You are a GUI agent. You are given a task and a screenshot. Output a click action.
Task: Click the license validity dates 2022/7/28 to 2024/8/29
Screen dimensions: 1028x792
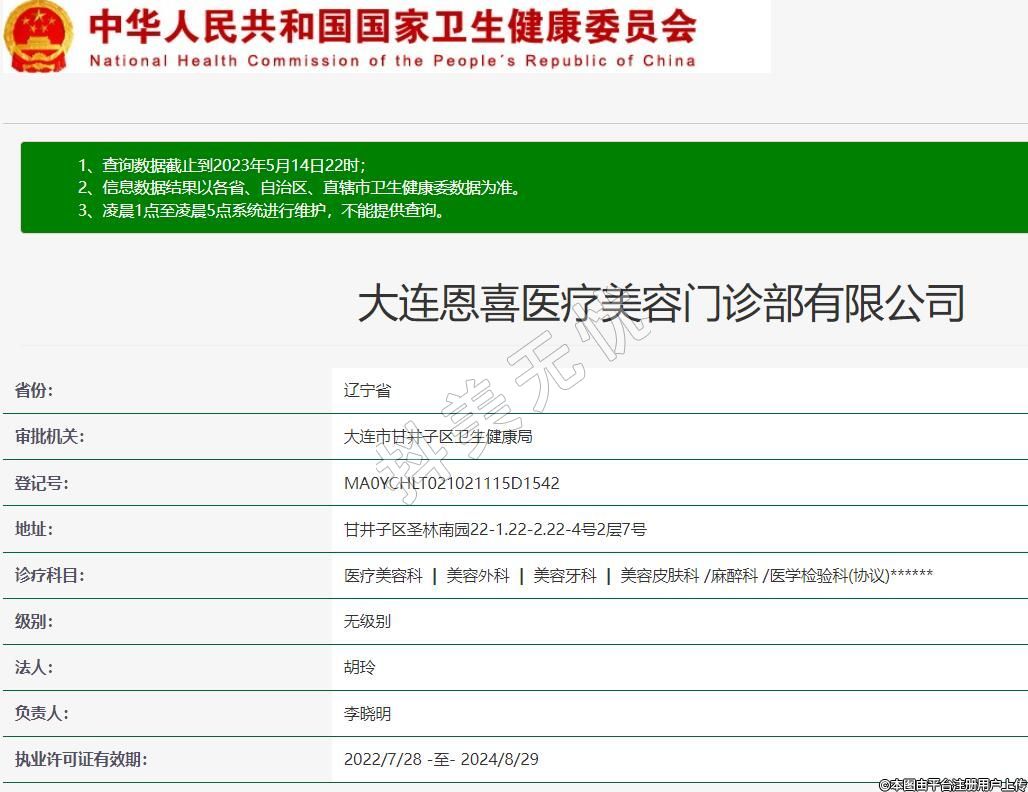click(441, 759)
